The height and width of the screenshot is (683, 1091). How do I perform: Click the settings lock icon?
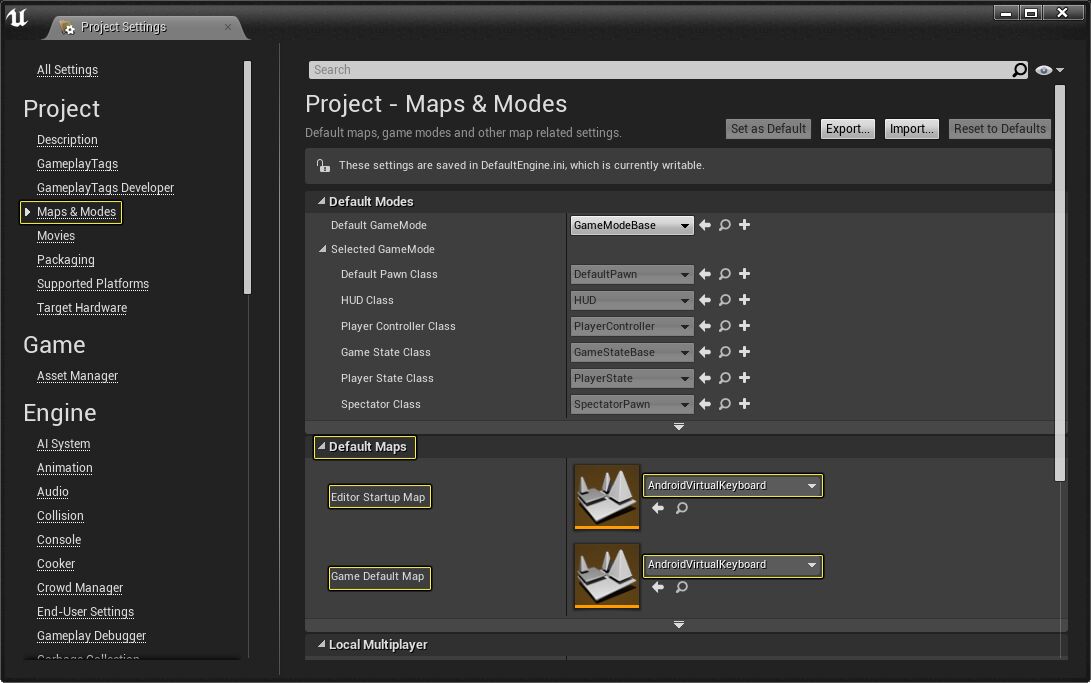[322, 166]
